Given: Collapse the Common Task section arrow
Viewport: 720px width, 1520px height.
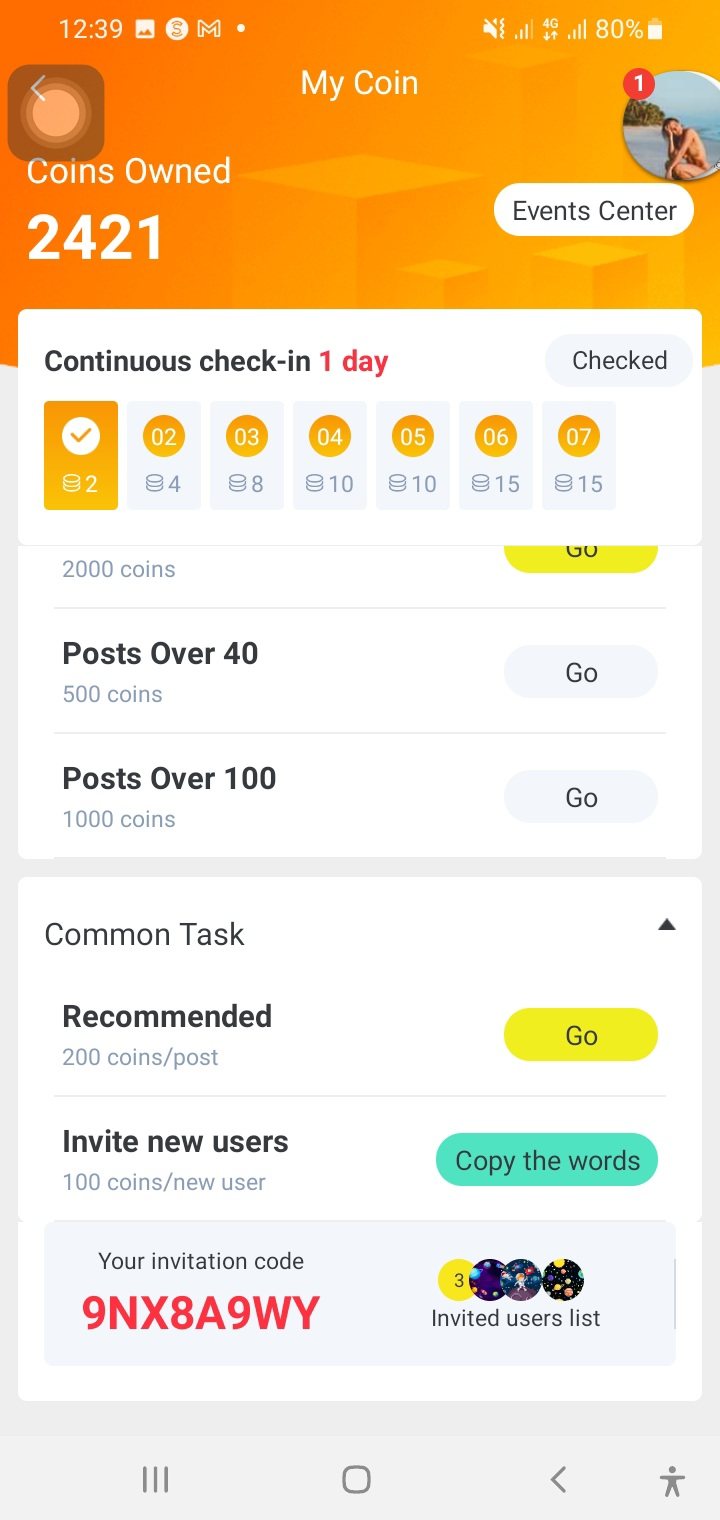Looking at the screenshot, I should (x=667, y=925).
